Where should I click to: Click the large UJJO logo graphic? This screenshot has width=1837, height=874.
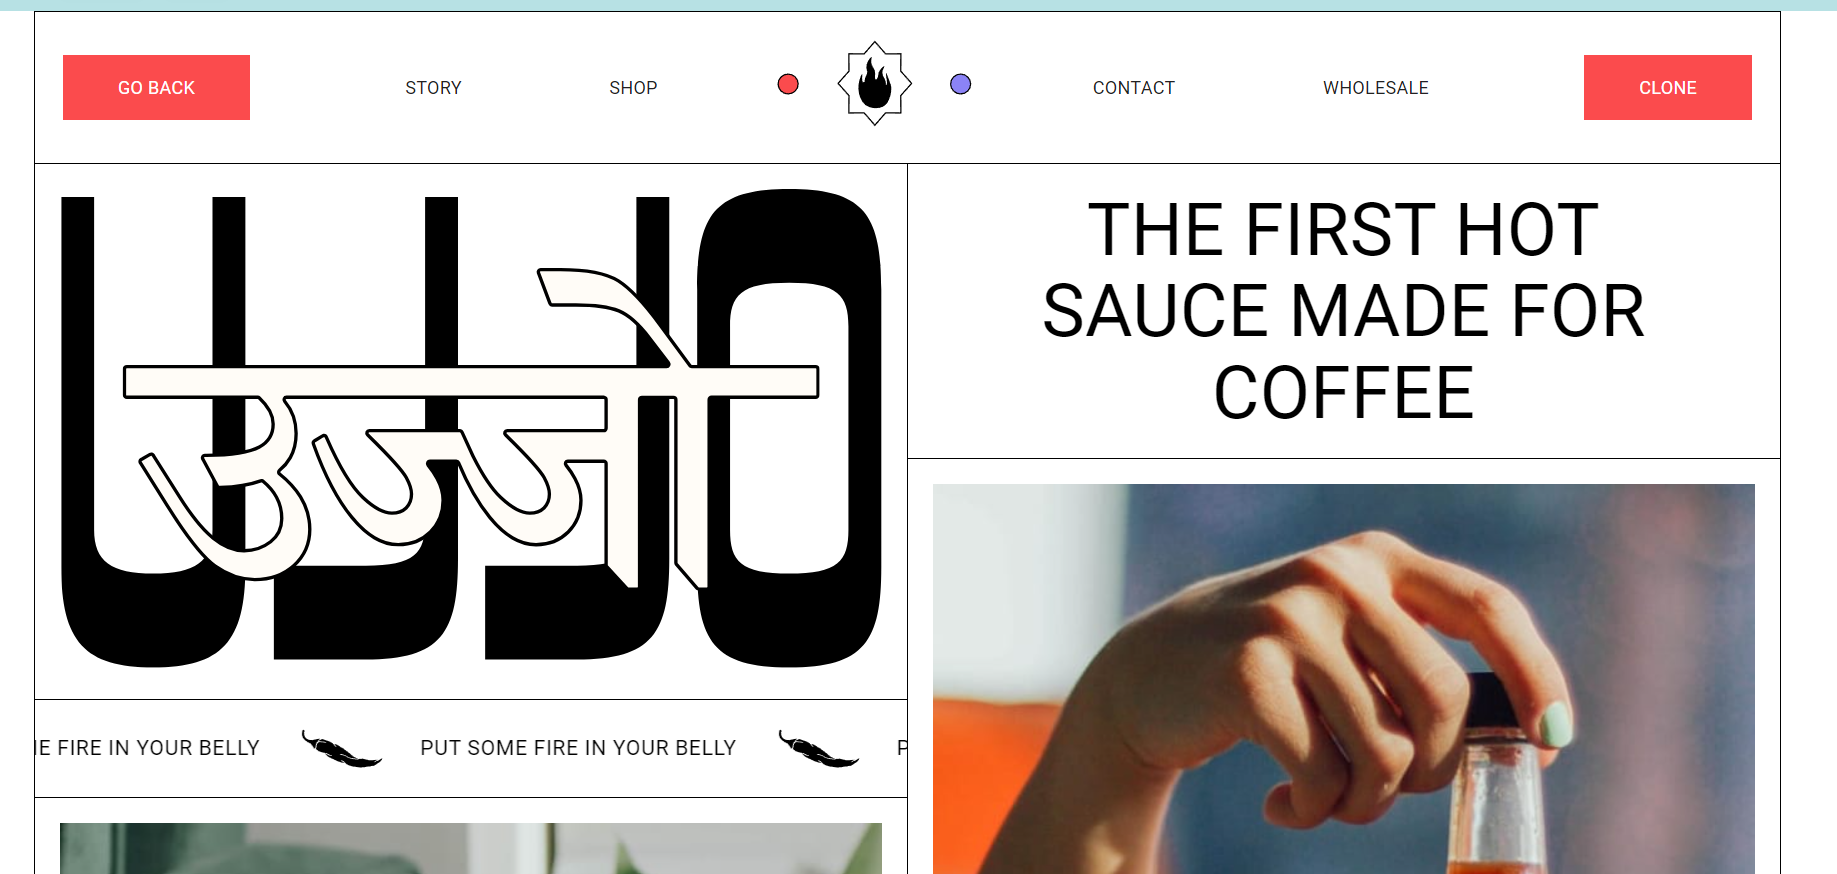pos(471,428)
